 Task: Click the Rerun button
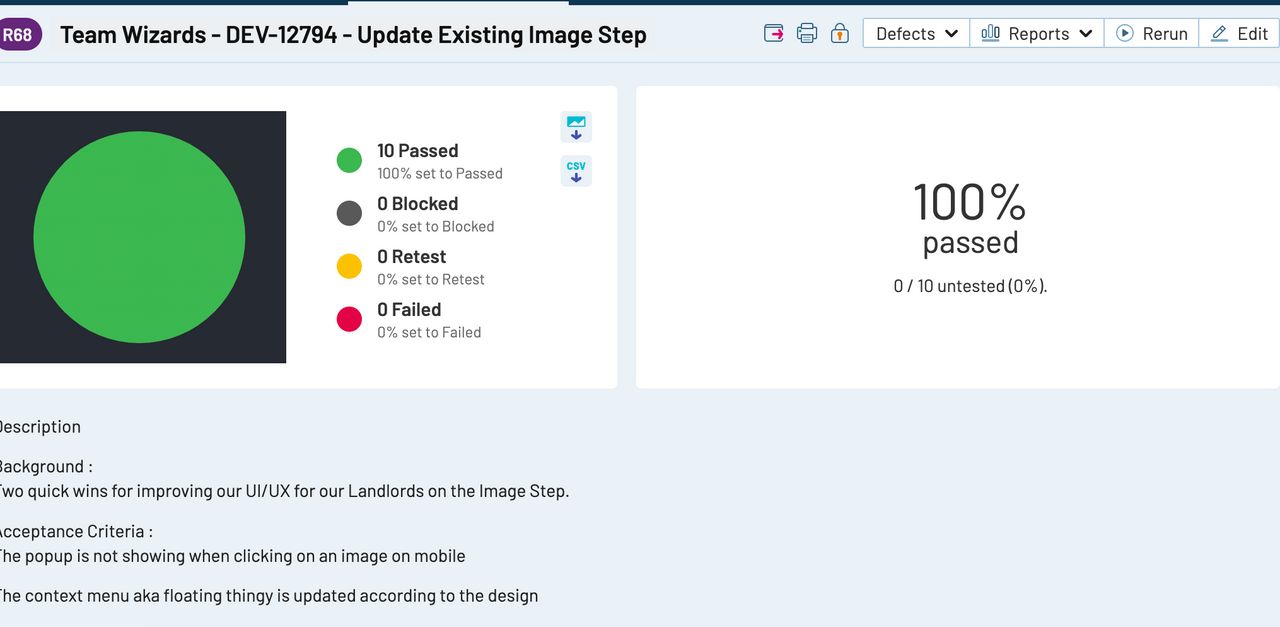pos(1152,33)
